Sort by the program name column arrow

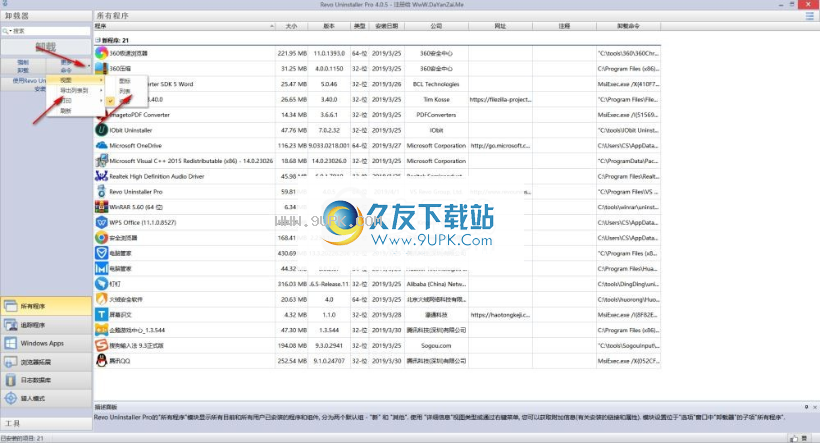pos(272,26)
